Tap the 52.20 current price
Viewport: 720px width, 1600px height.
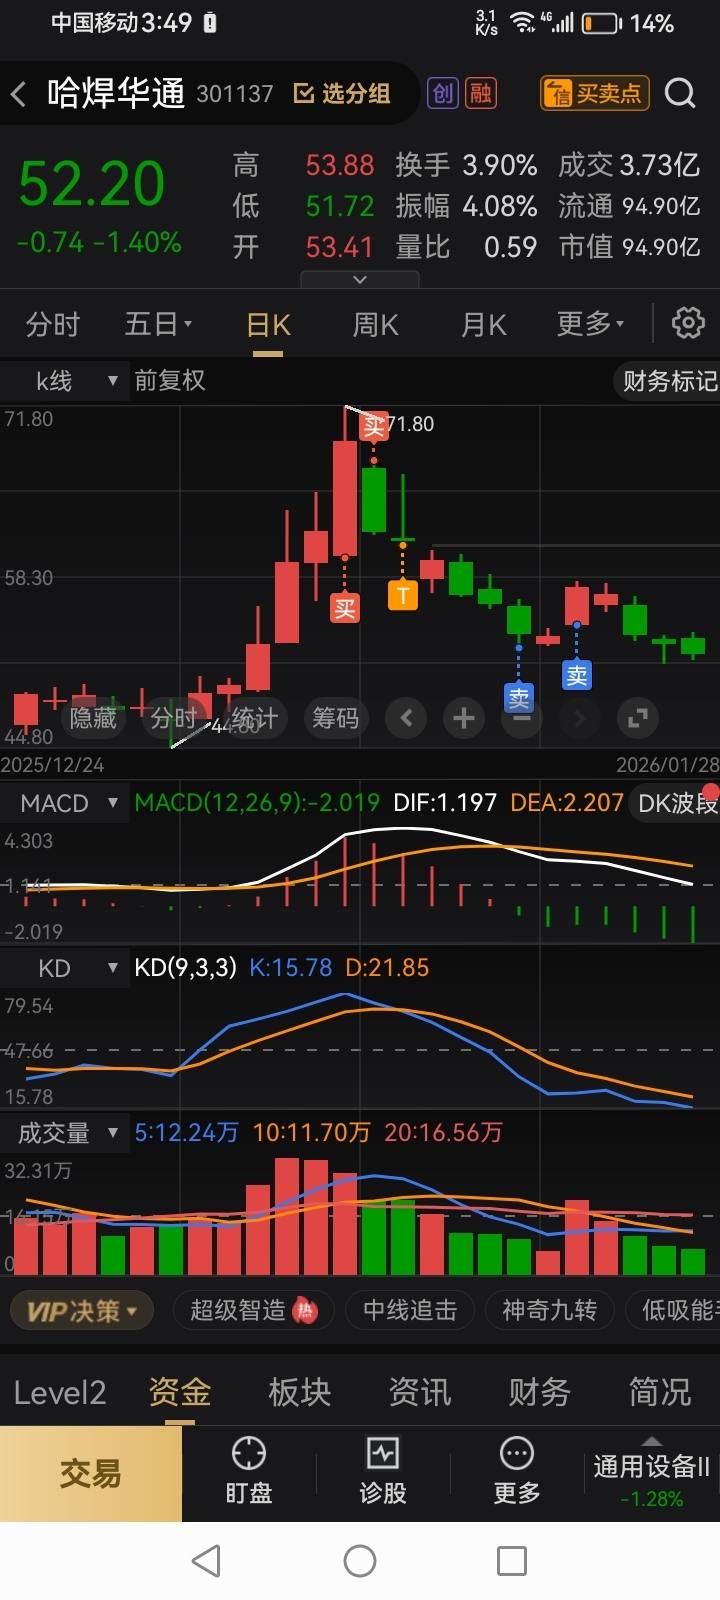click(92, 184)
